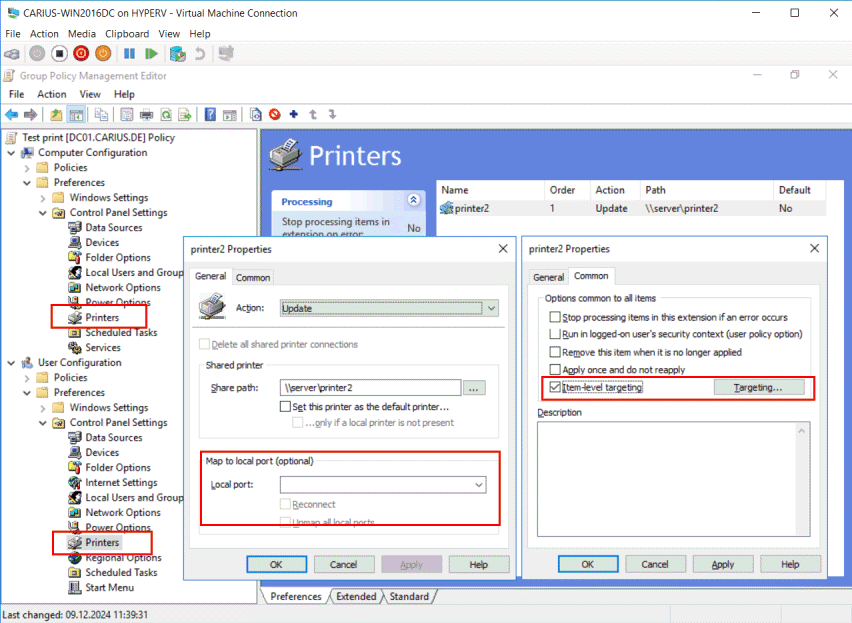Click Cancel in the dialog with Share path
852x623 pixels.
pyautogui.click(x=343, y=564)
